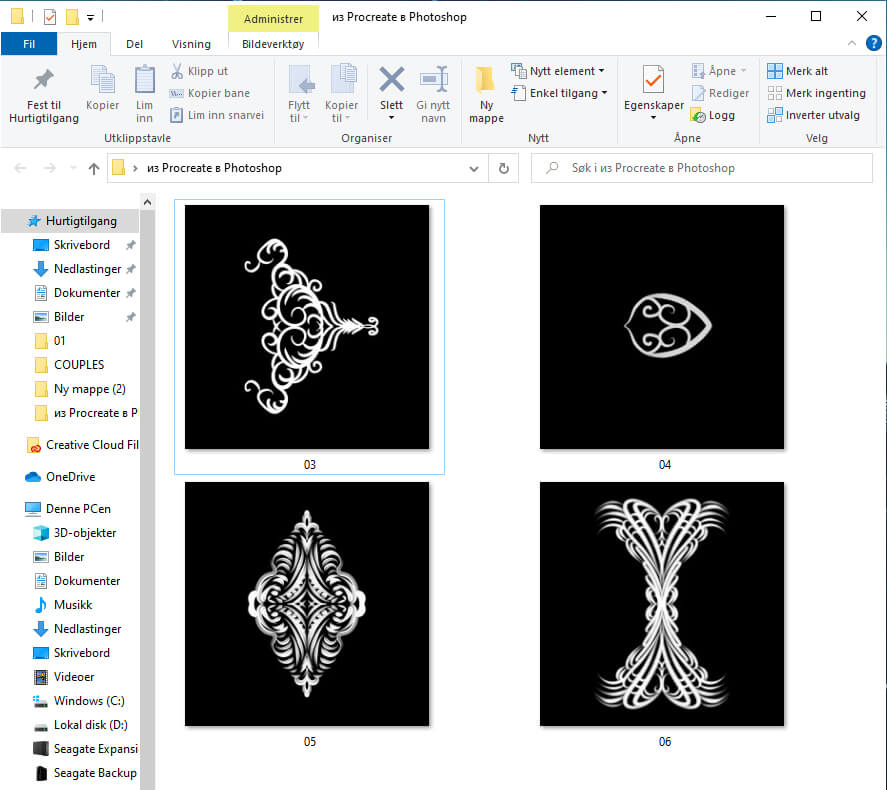Image resolution: width=887 pixels, height=790 pixels.
Task: Open the address bar history dropdown arrow
Action: click(473, 168)
